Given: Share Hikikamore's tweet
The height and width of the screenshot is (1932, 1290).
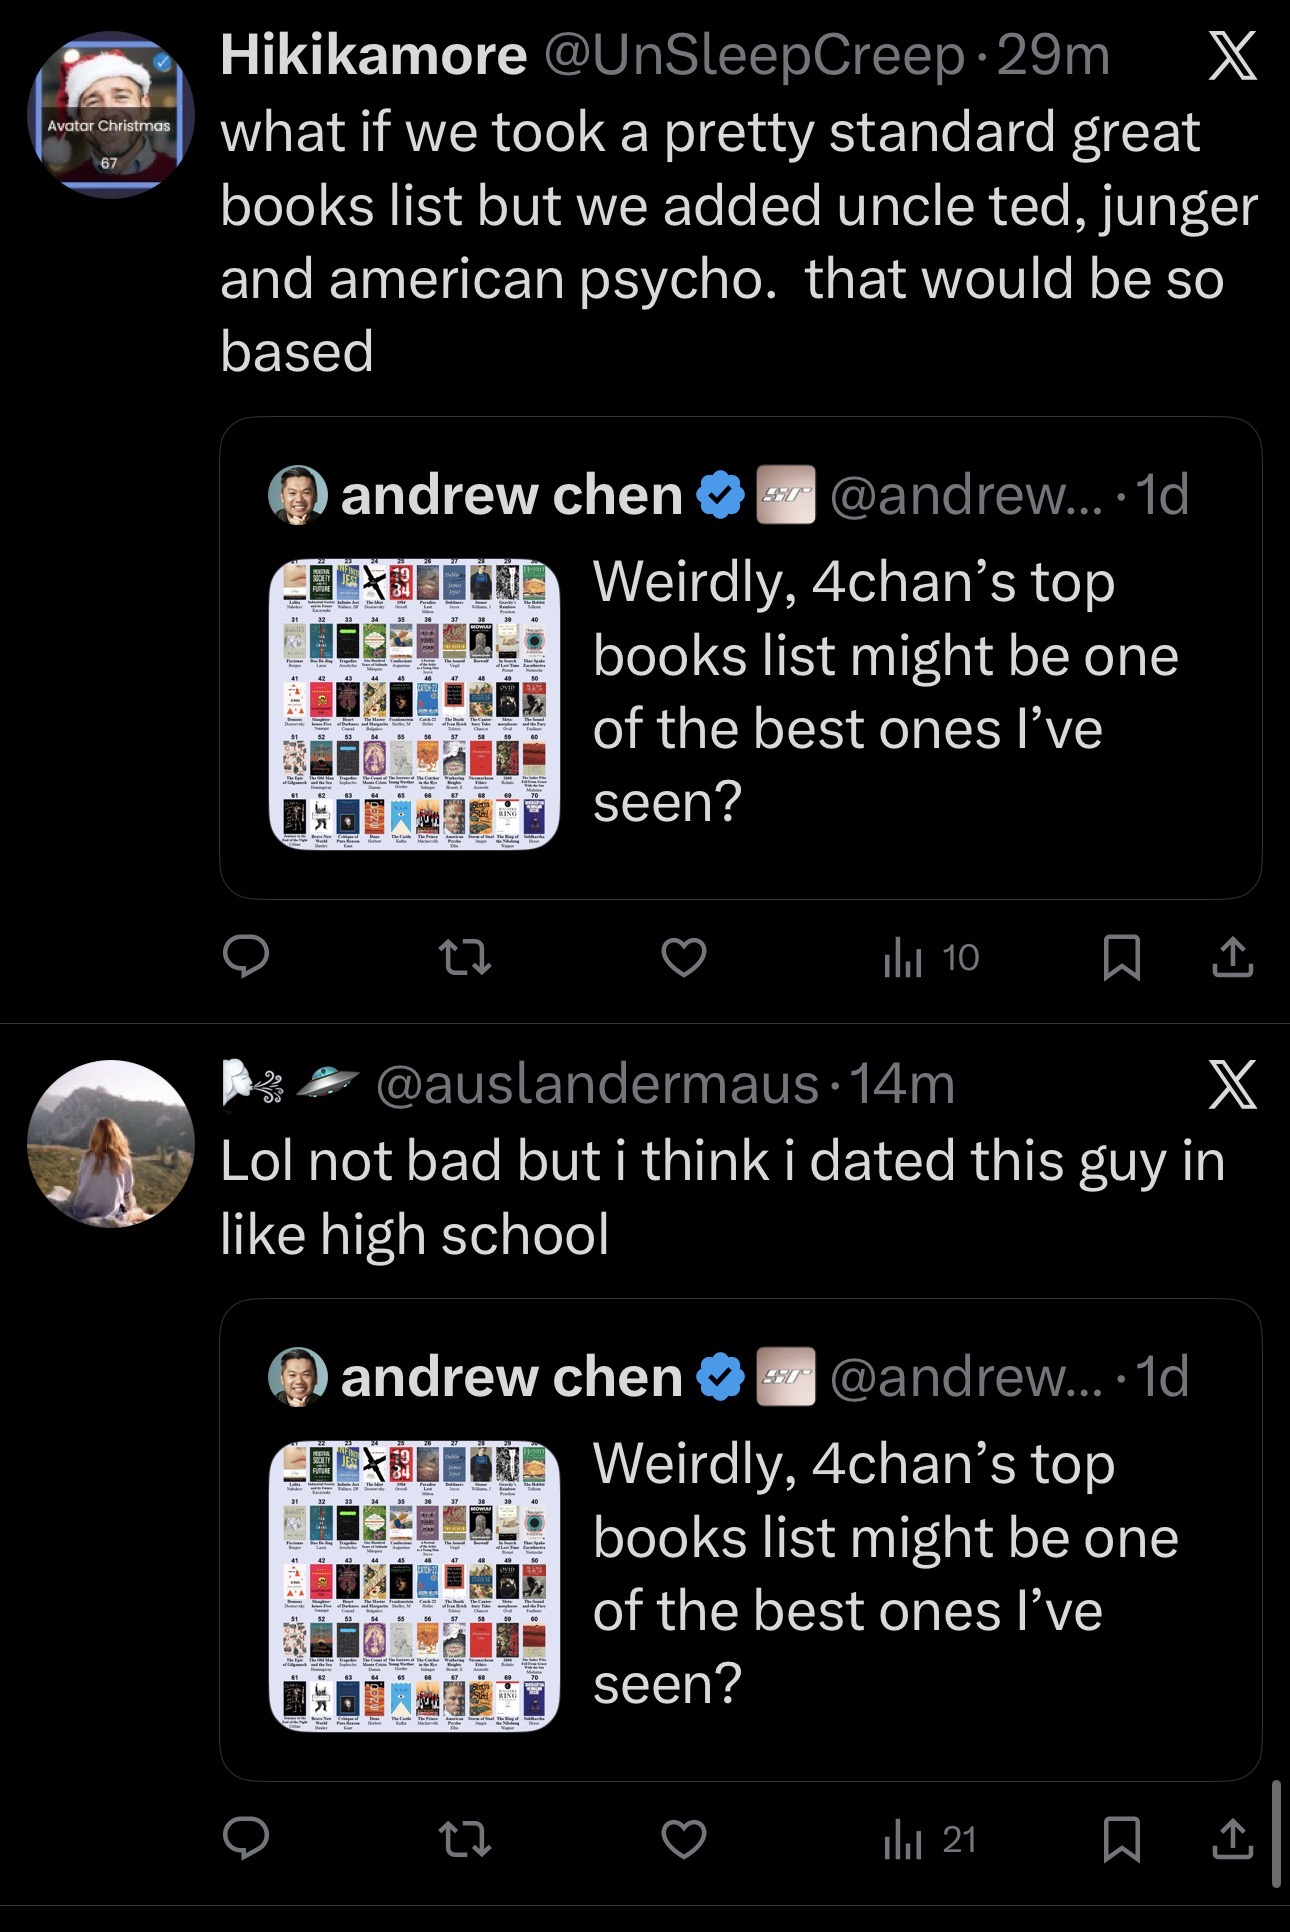Looking at the screenshot, I should click(1232, 957).
